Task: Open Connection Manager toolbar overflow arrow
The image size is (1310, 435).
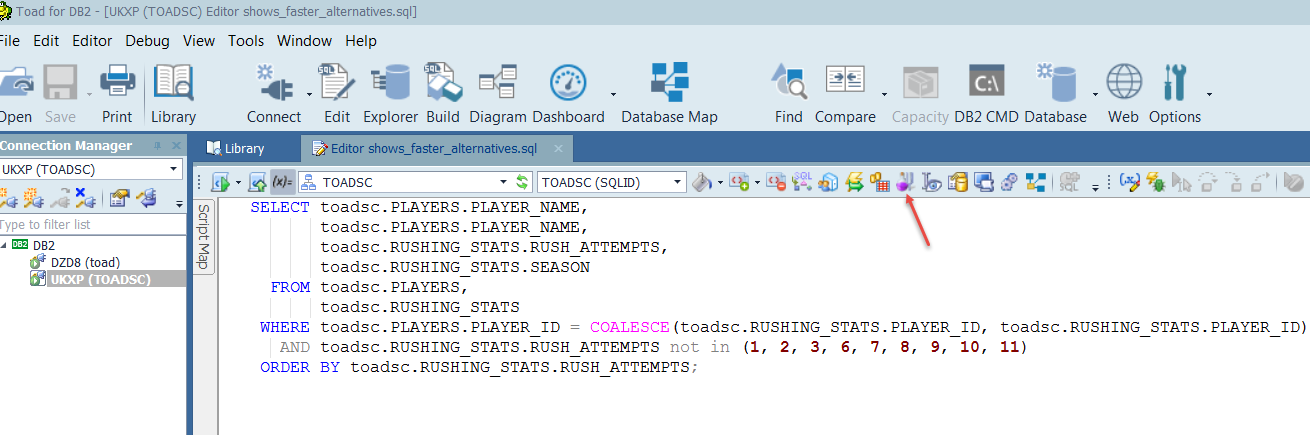Action: point(179,203)
